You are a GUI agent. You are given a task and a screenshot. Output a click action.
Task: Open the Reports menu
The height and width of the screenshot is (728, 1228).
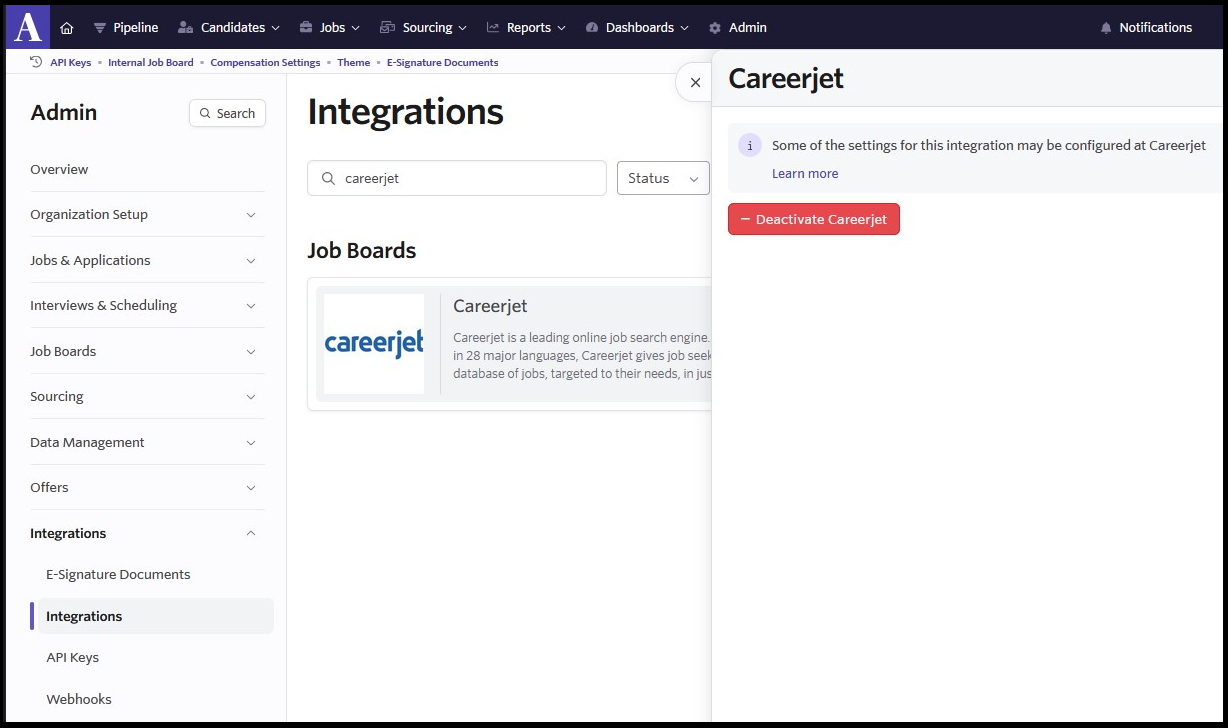(526, 28)
